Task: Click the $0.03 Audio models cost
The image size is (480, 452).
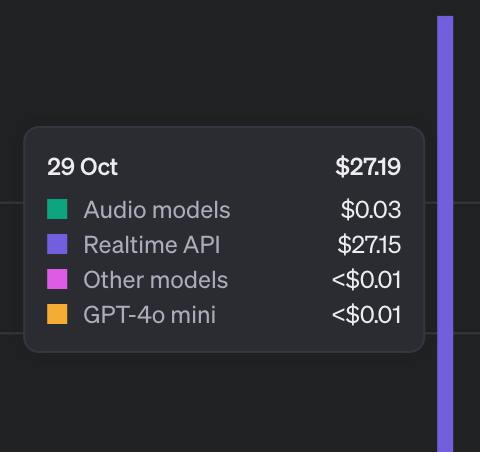Action: pos(371,210)
